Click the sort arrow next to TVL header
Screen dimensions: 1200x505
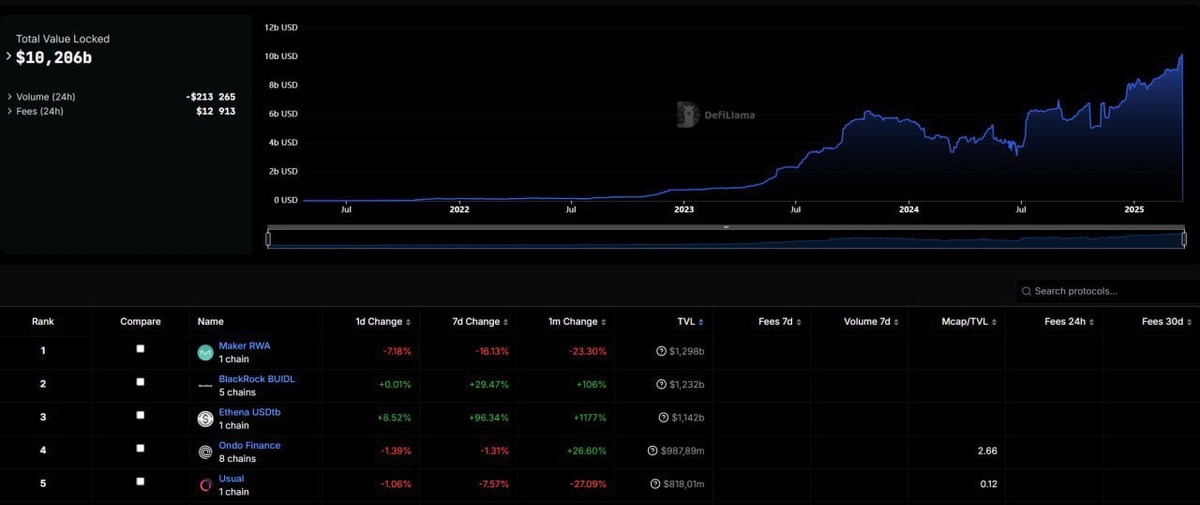[700, 322]
